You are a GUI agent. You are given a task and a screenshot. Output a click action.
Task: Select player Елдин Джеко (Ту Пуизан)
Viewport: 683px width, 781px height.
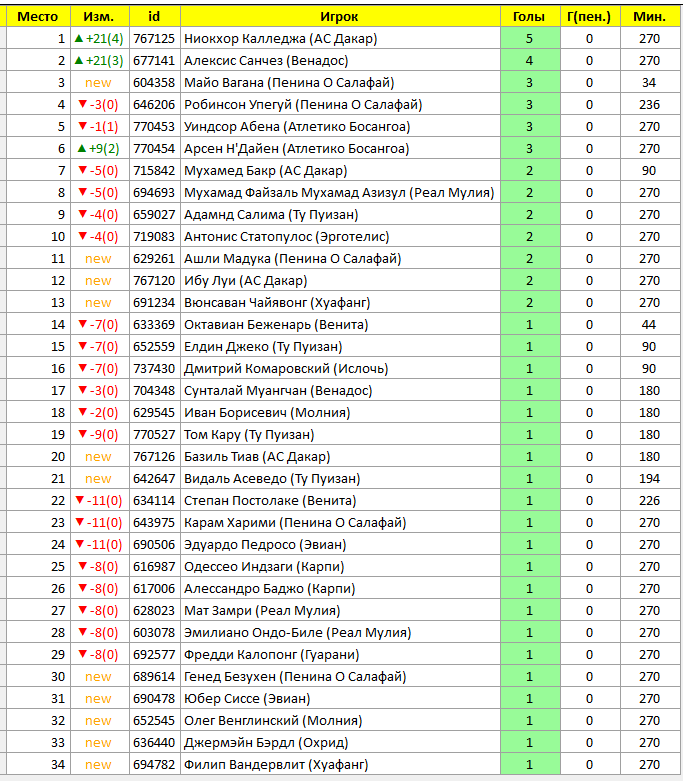coord(263,346)
